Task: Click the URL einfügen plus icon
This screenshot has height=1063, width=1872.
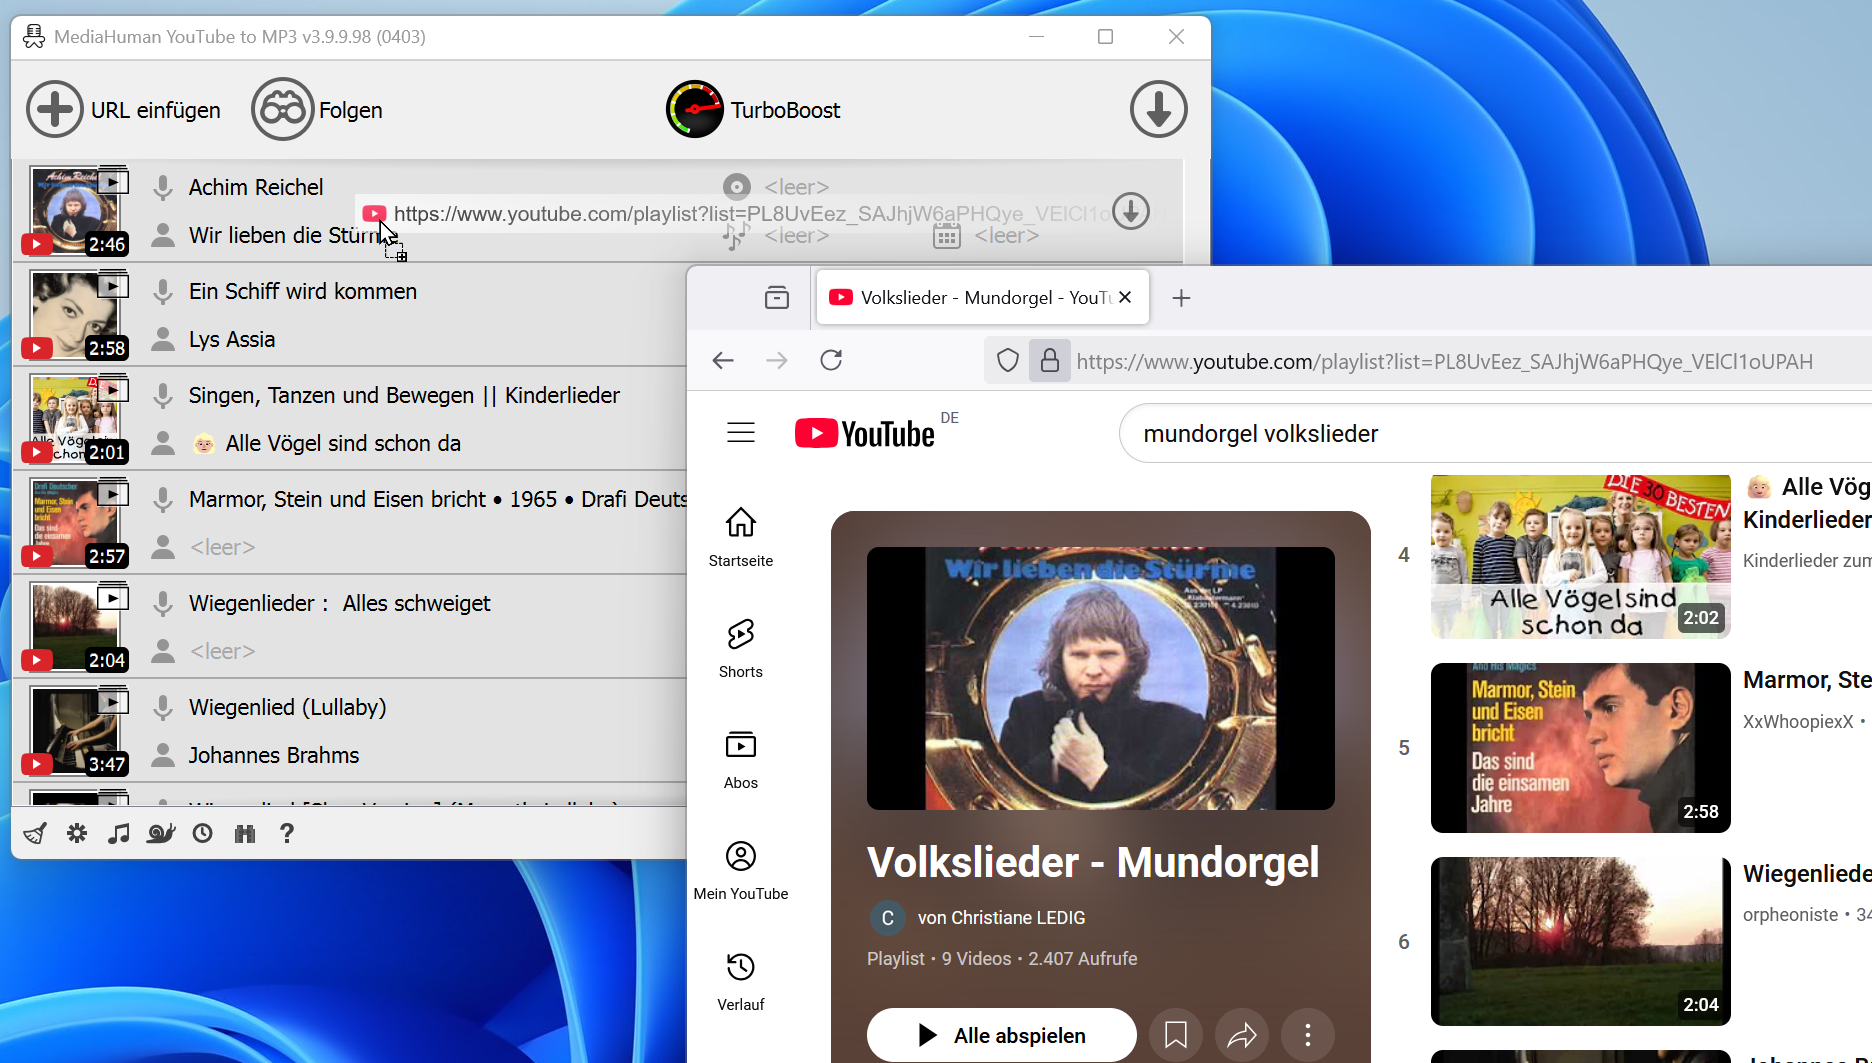Action: (x=55, y=110)
